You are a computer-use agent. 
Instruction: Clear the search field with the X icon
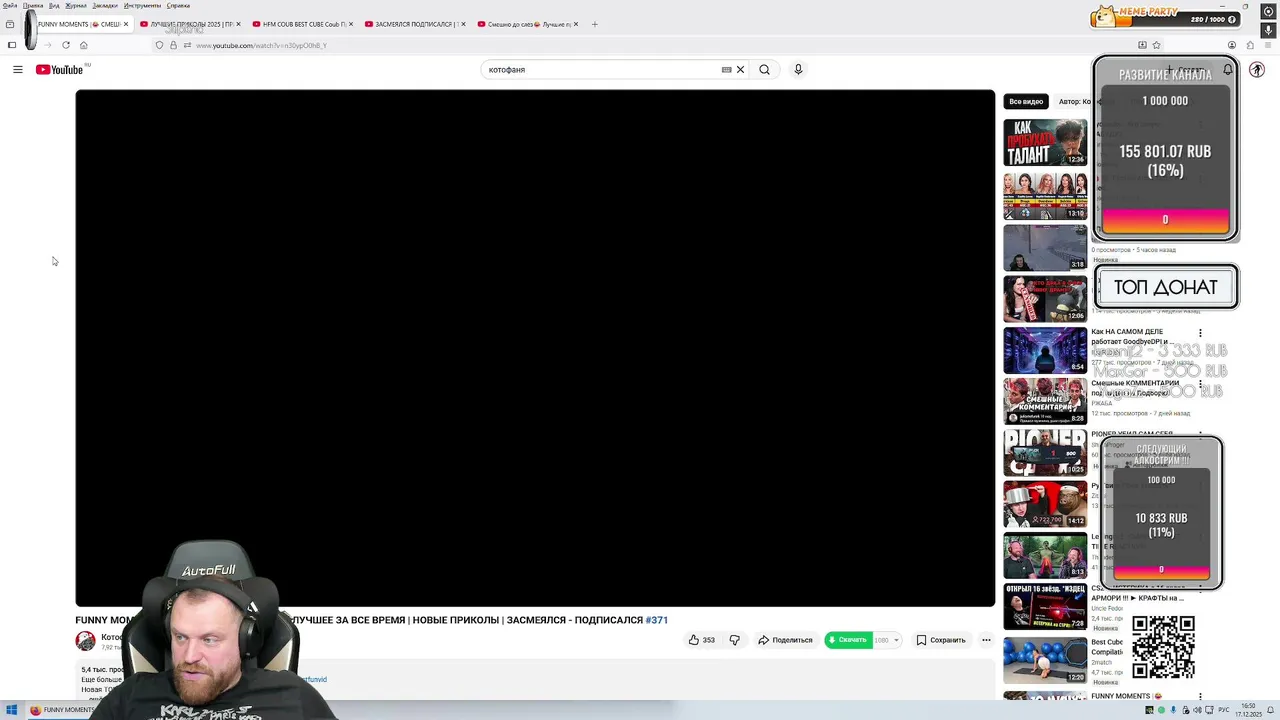[740, 69]
